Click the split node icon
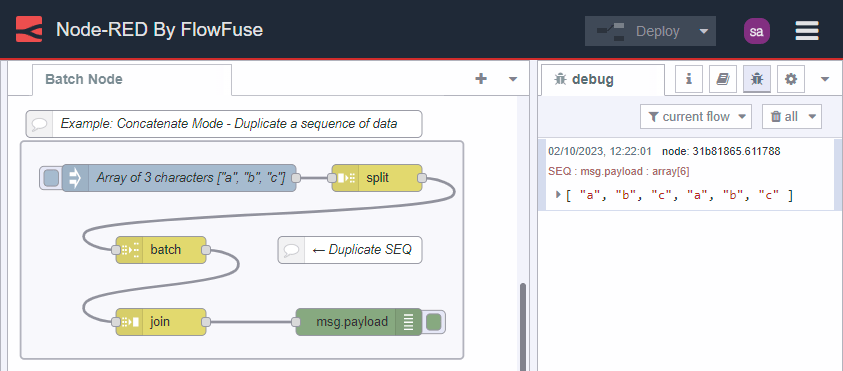Viewport: 843px width, 371px height. point(345,178)
